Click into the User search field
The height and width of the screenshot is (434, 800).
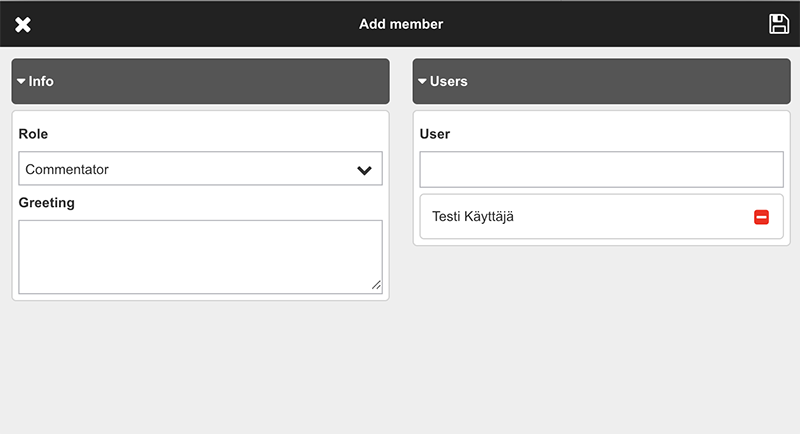point(600,170)
